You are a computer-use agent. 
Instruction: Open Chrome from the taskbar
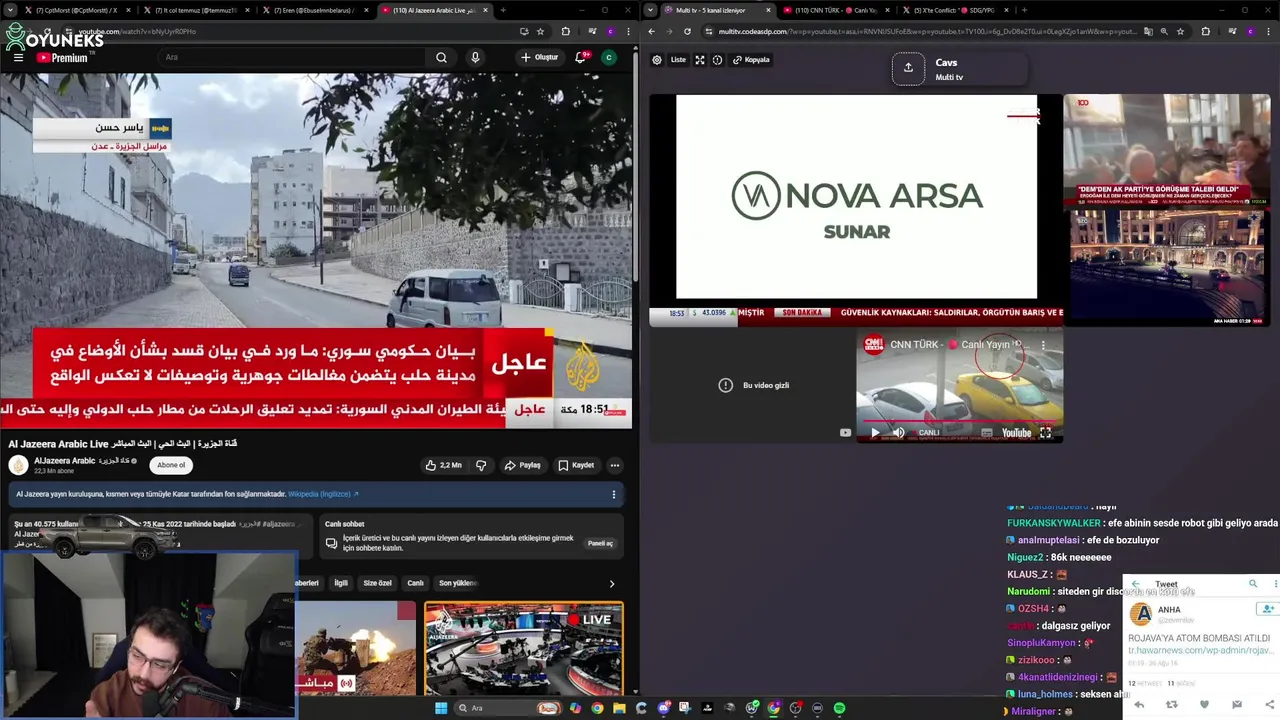pos(597,708)
